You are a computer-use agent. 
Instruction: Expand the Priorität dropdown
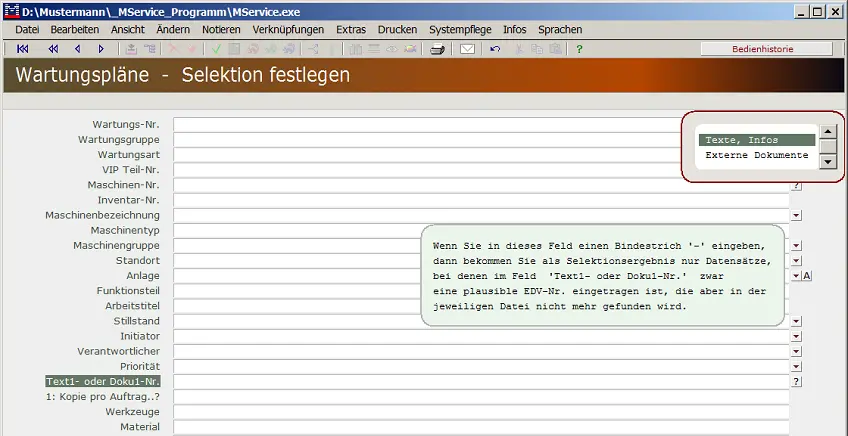796,366
